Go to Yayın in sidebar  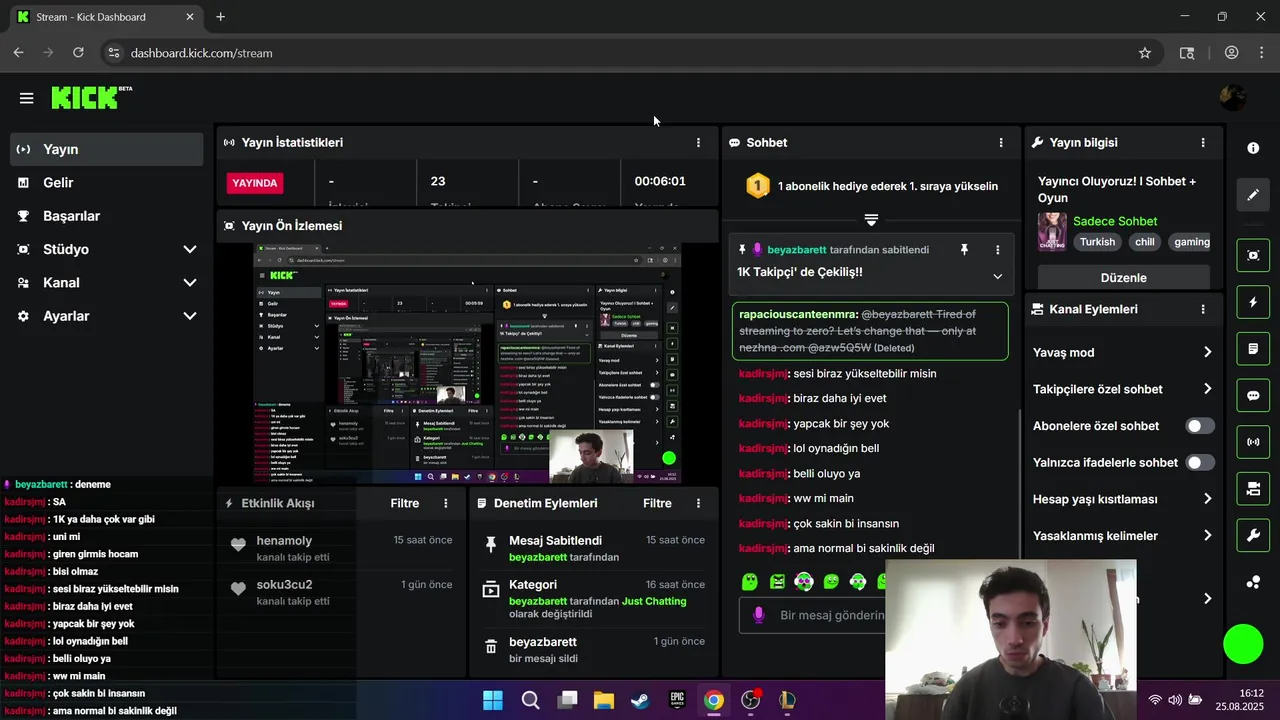coord(106,149)
